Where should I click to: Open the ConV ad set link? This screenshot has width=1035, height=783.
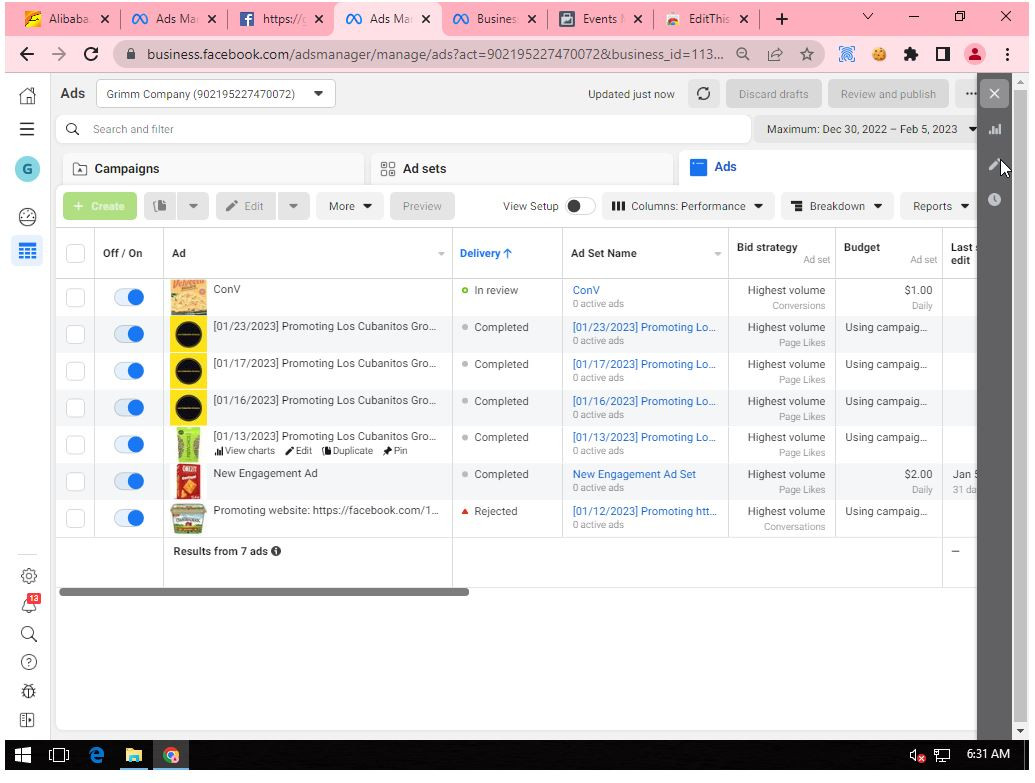point(585,290)
